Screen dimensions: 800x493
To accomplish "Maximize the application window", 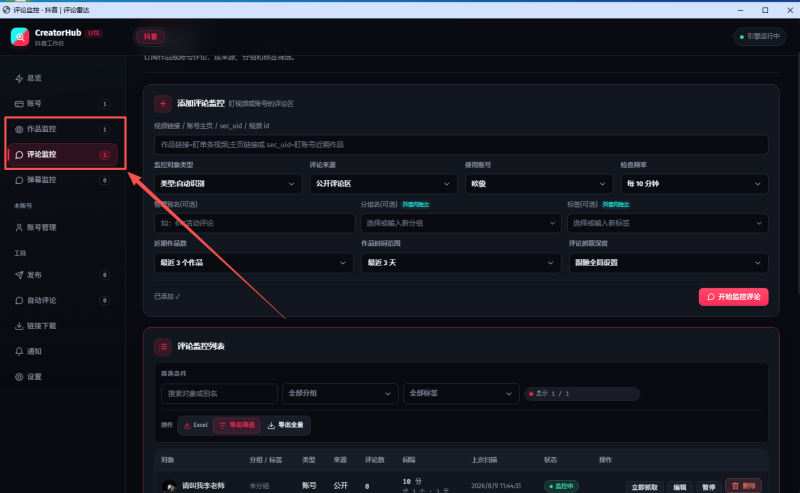I will pyautogui.click(x=765, y=10).
